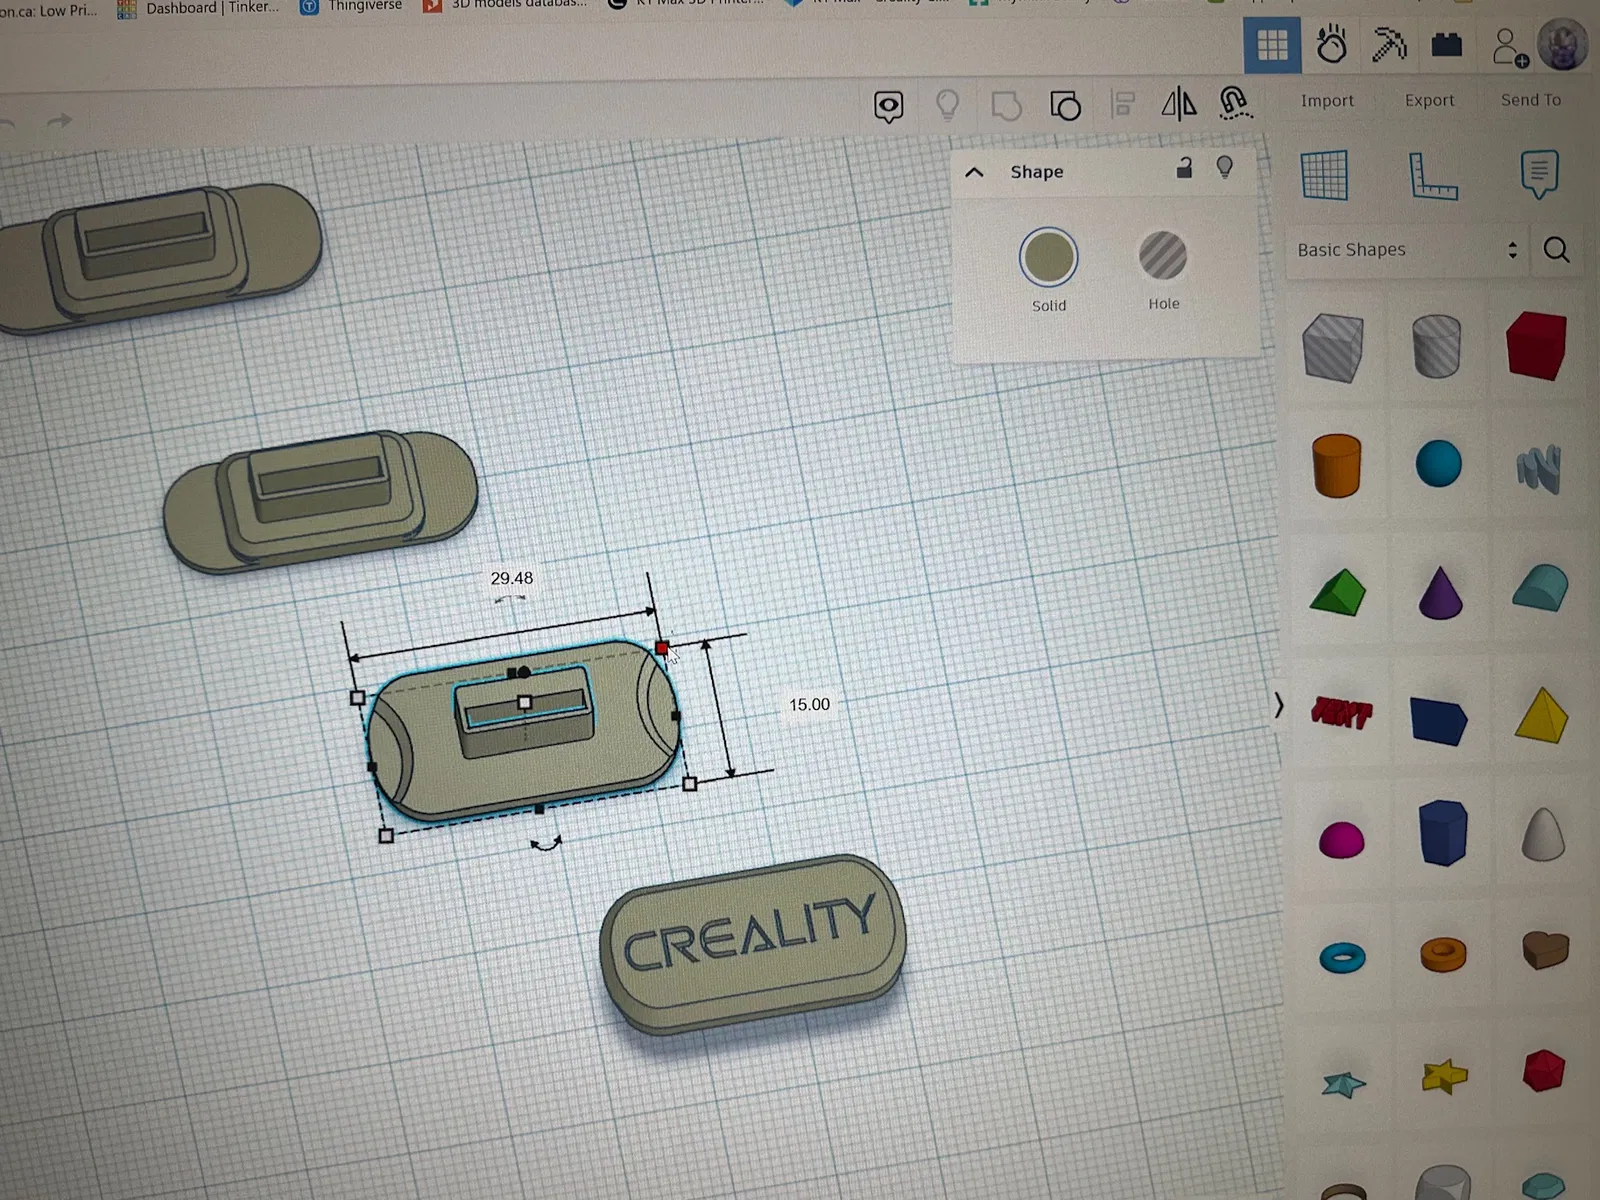Pick the red Box shape
This screenshot has height=1200, width=1600.
tap(1536, 346)
